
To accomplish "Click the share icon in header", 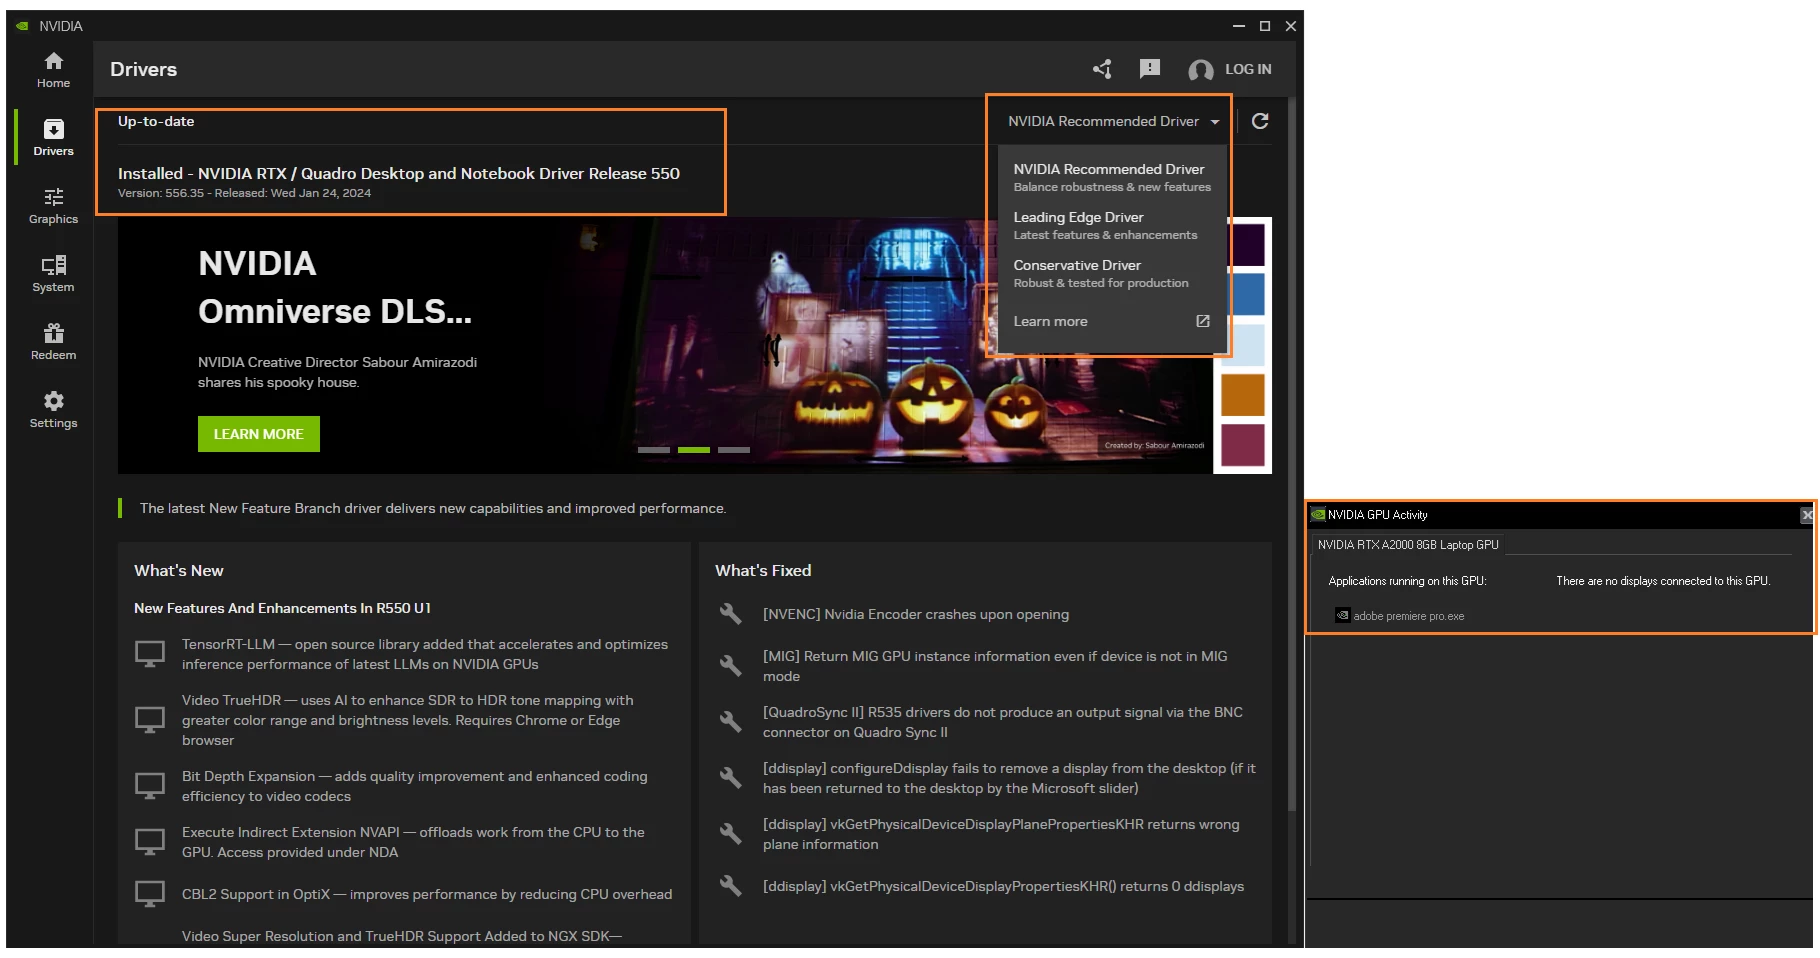I will click(1102, 69).
